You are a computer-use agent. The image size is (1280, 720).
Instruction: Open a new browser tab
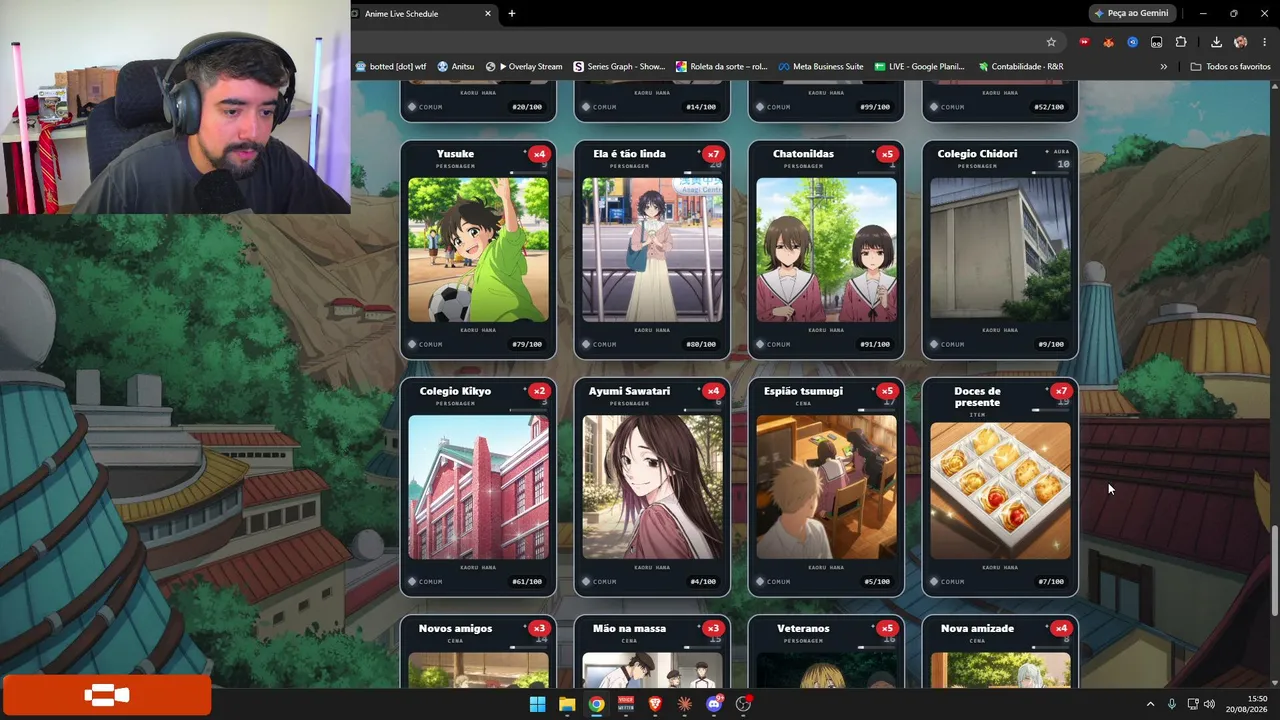click(511, 13)
